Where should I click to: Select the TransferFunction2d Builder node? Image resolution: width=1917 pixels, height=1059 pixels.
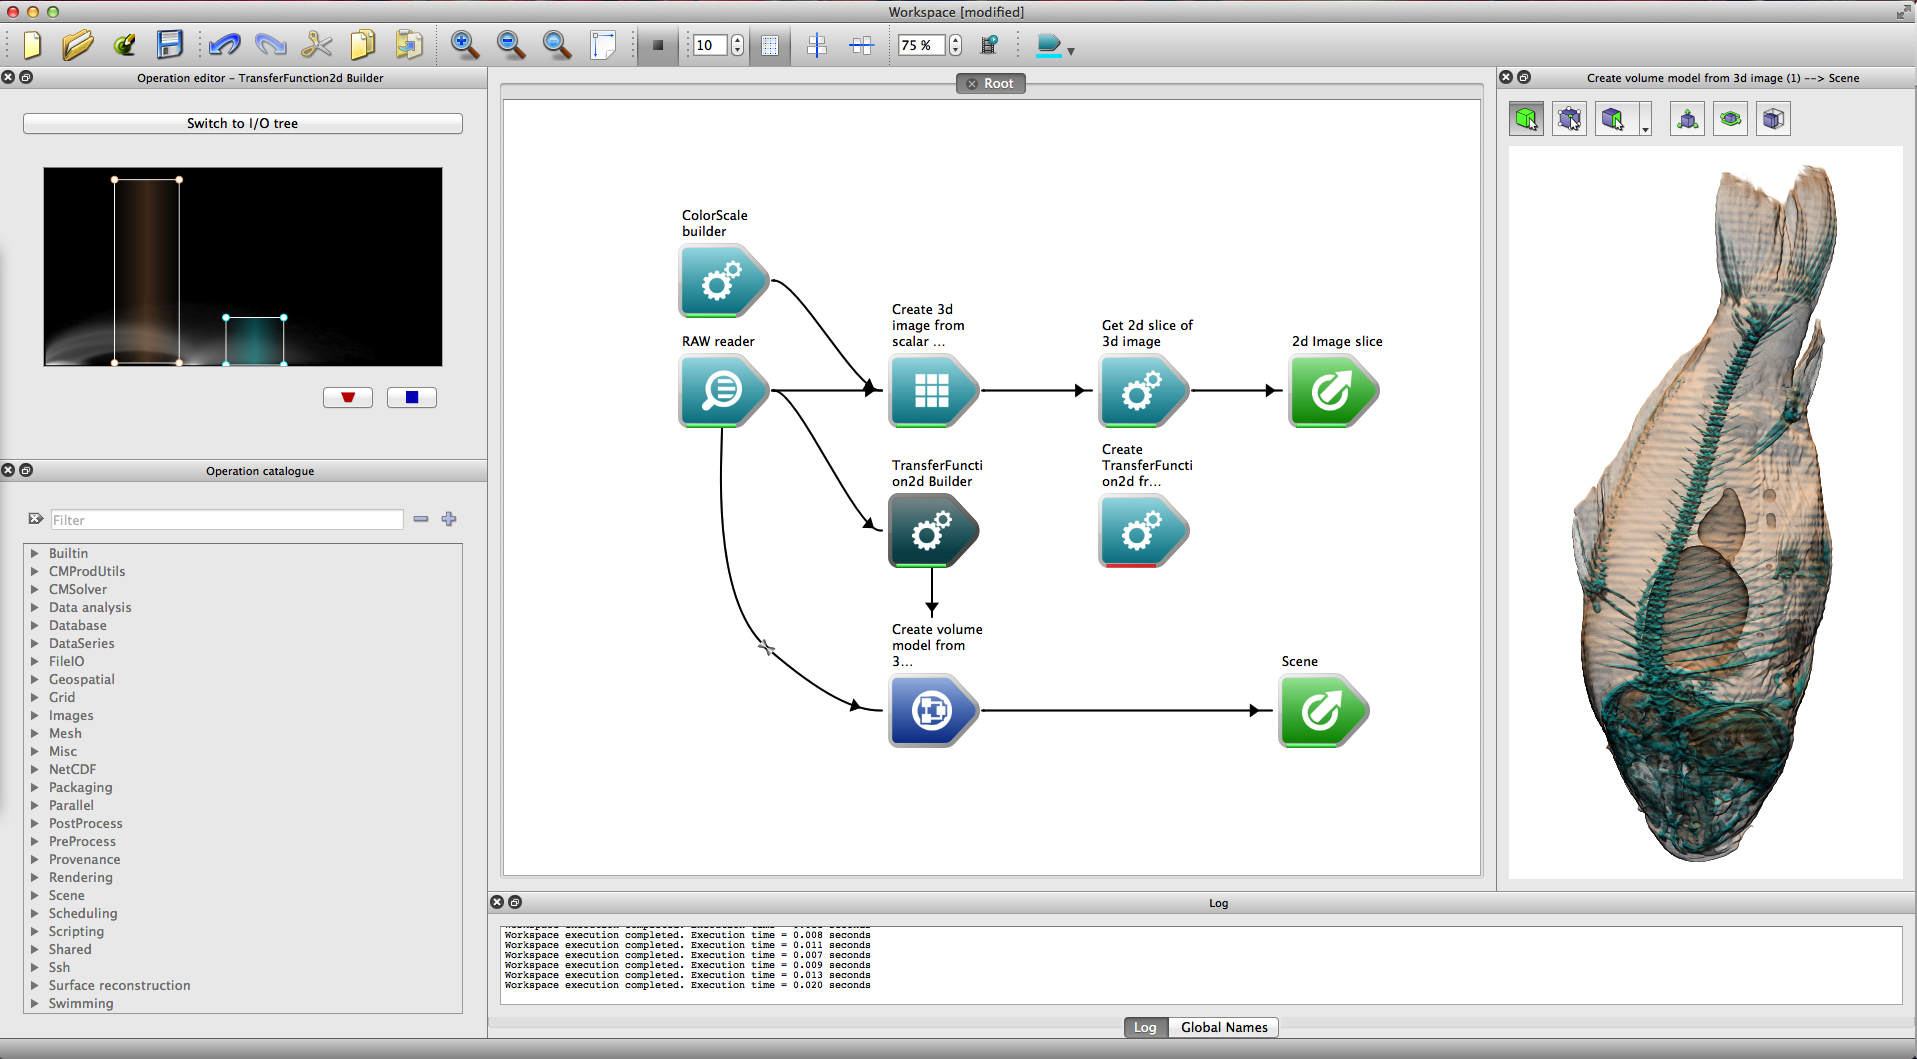pos(932,531)
